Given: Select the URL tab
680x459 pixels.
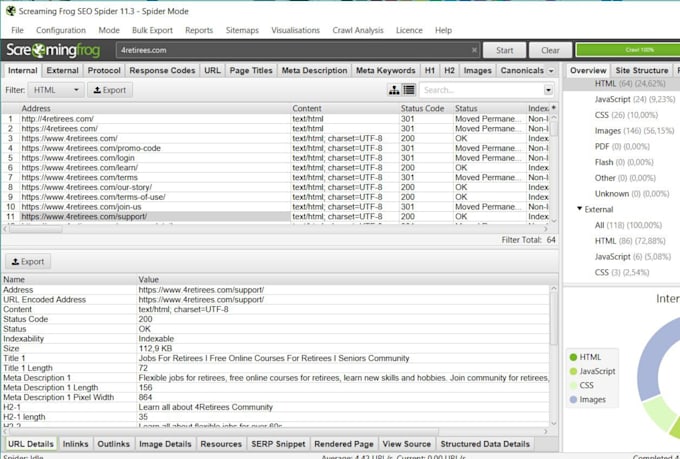Looking at the screenshot, I should coord(212,70).
